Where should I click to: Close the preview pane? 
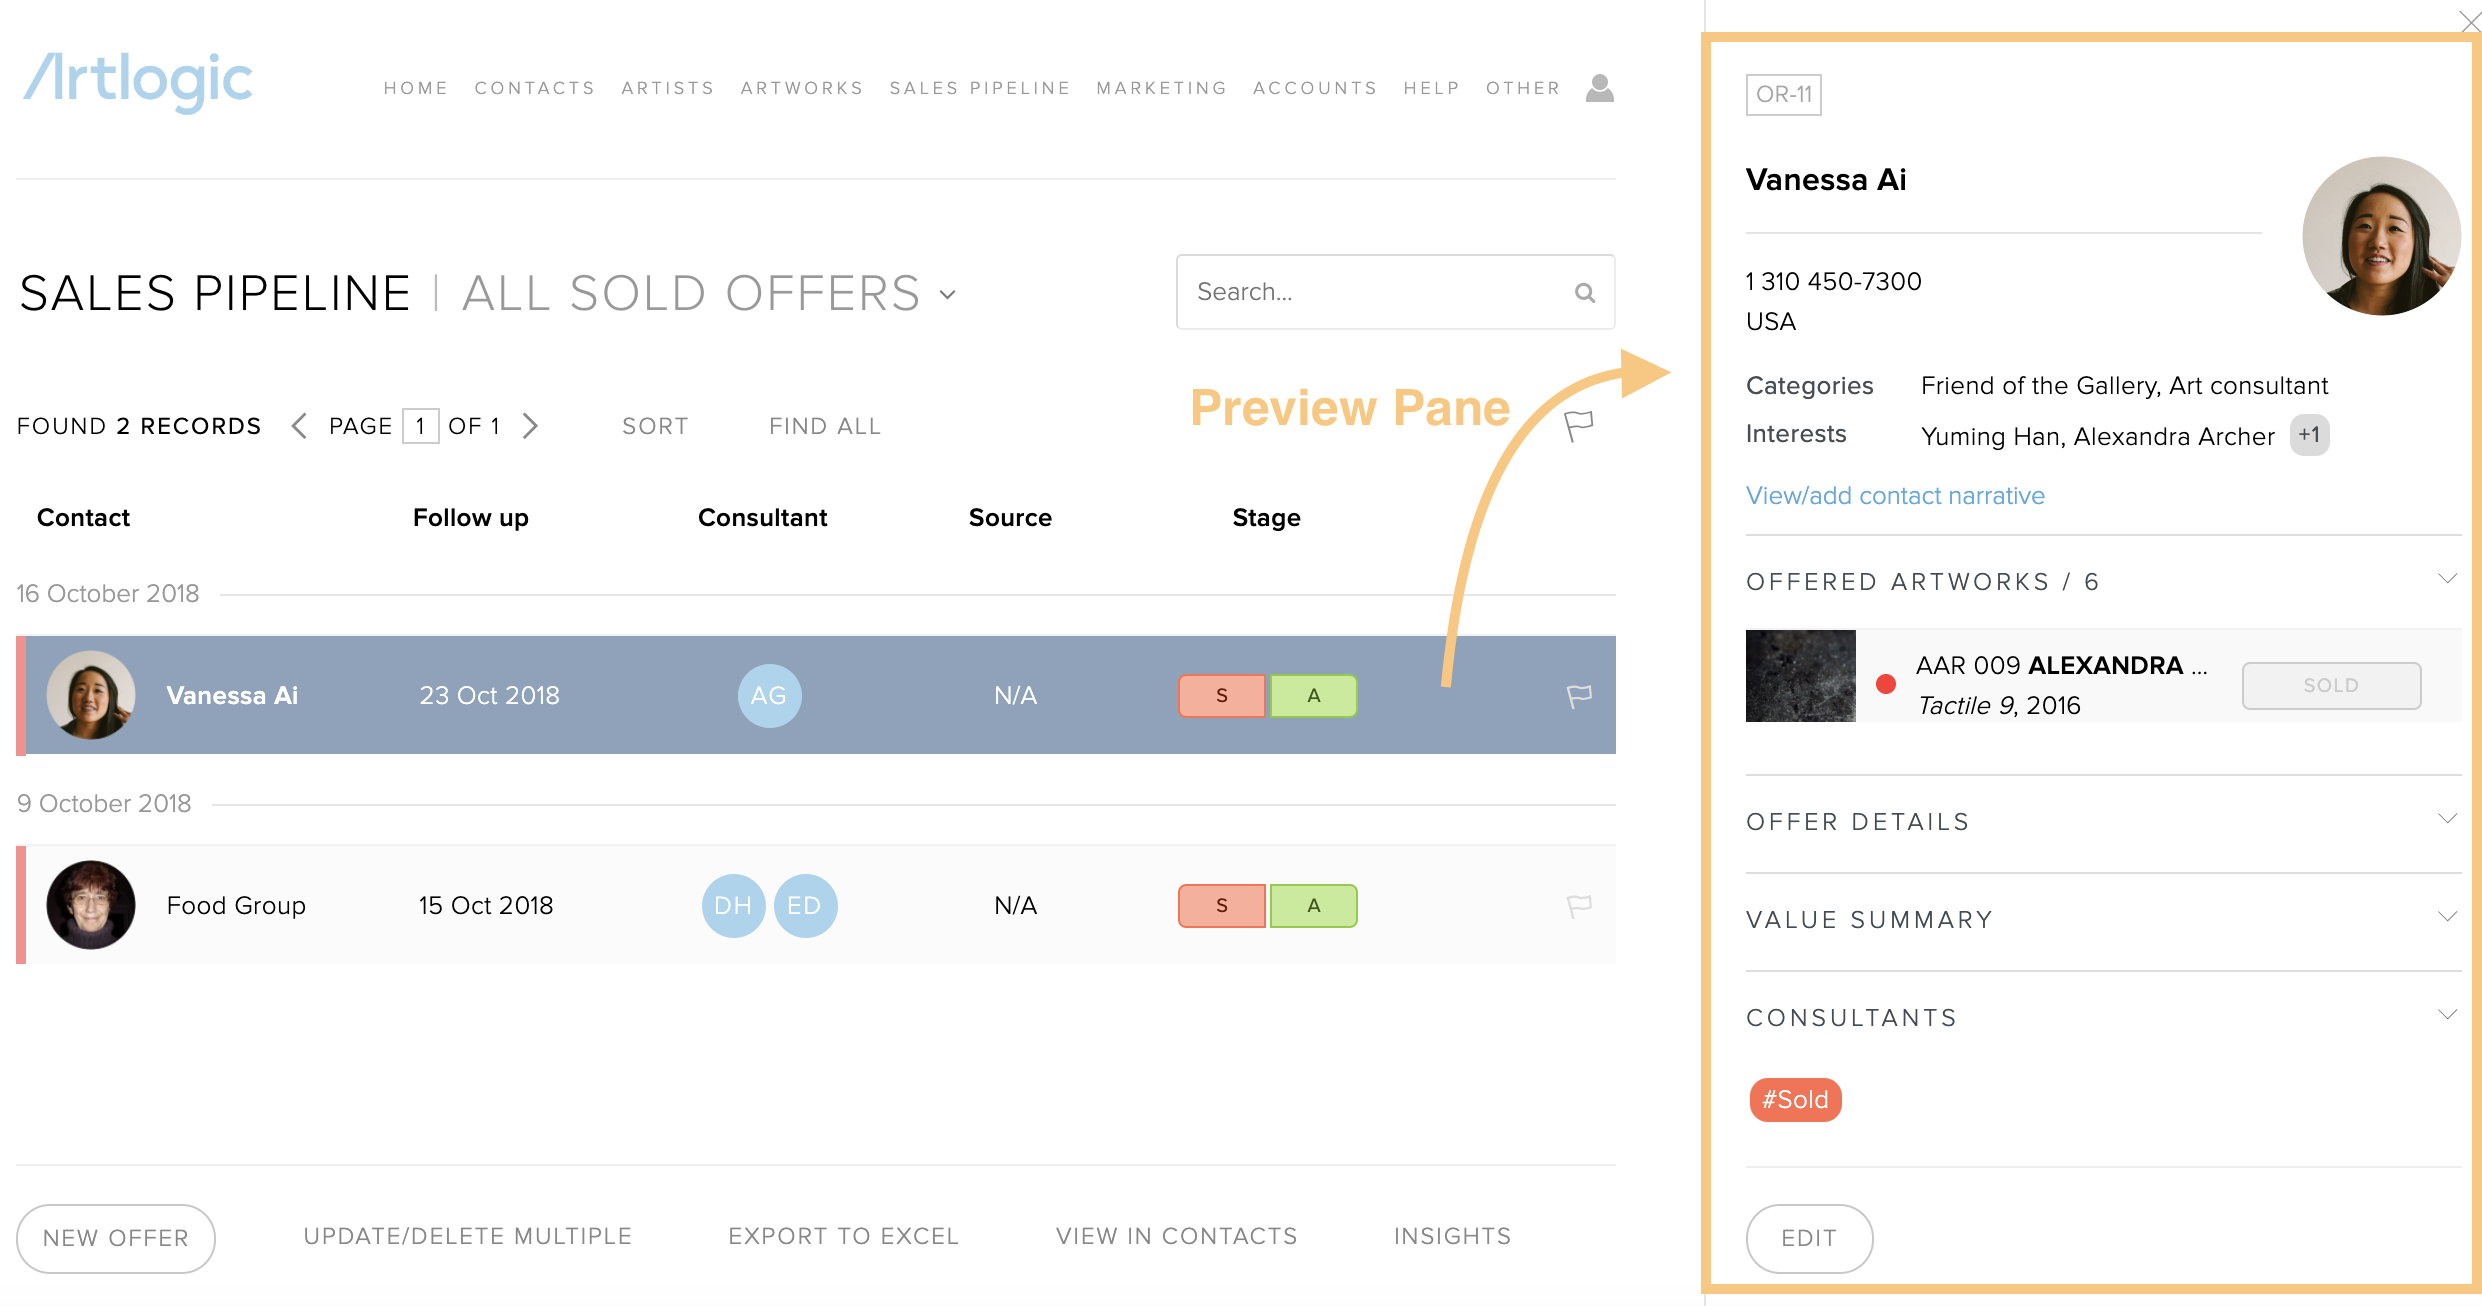pos(2469,21)
